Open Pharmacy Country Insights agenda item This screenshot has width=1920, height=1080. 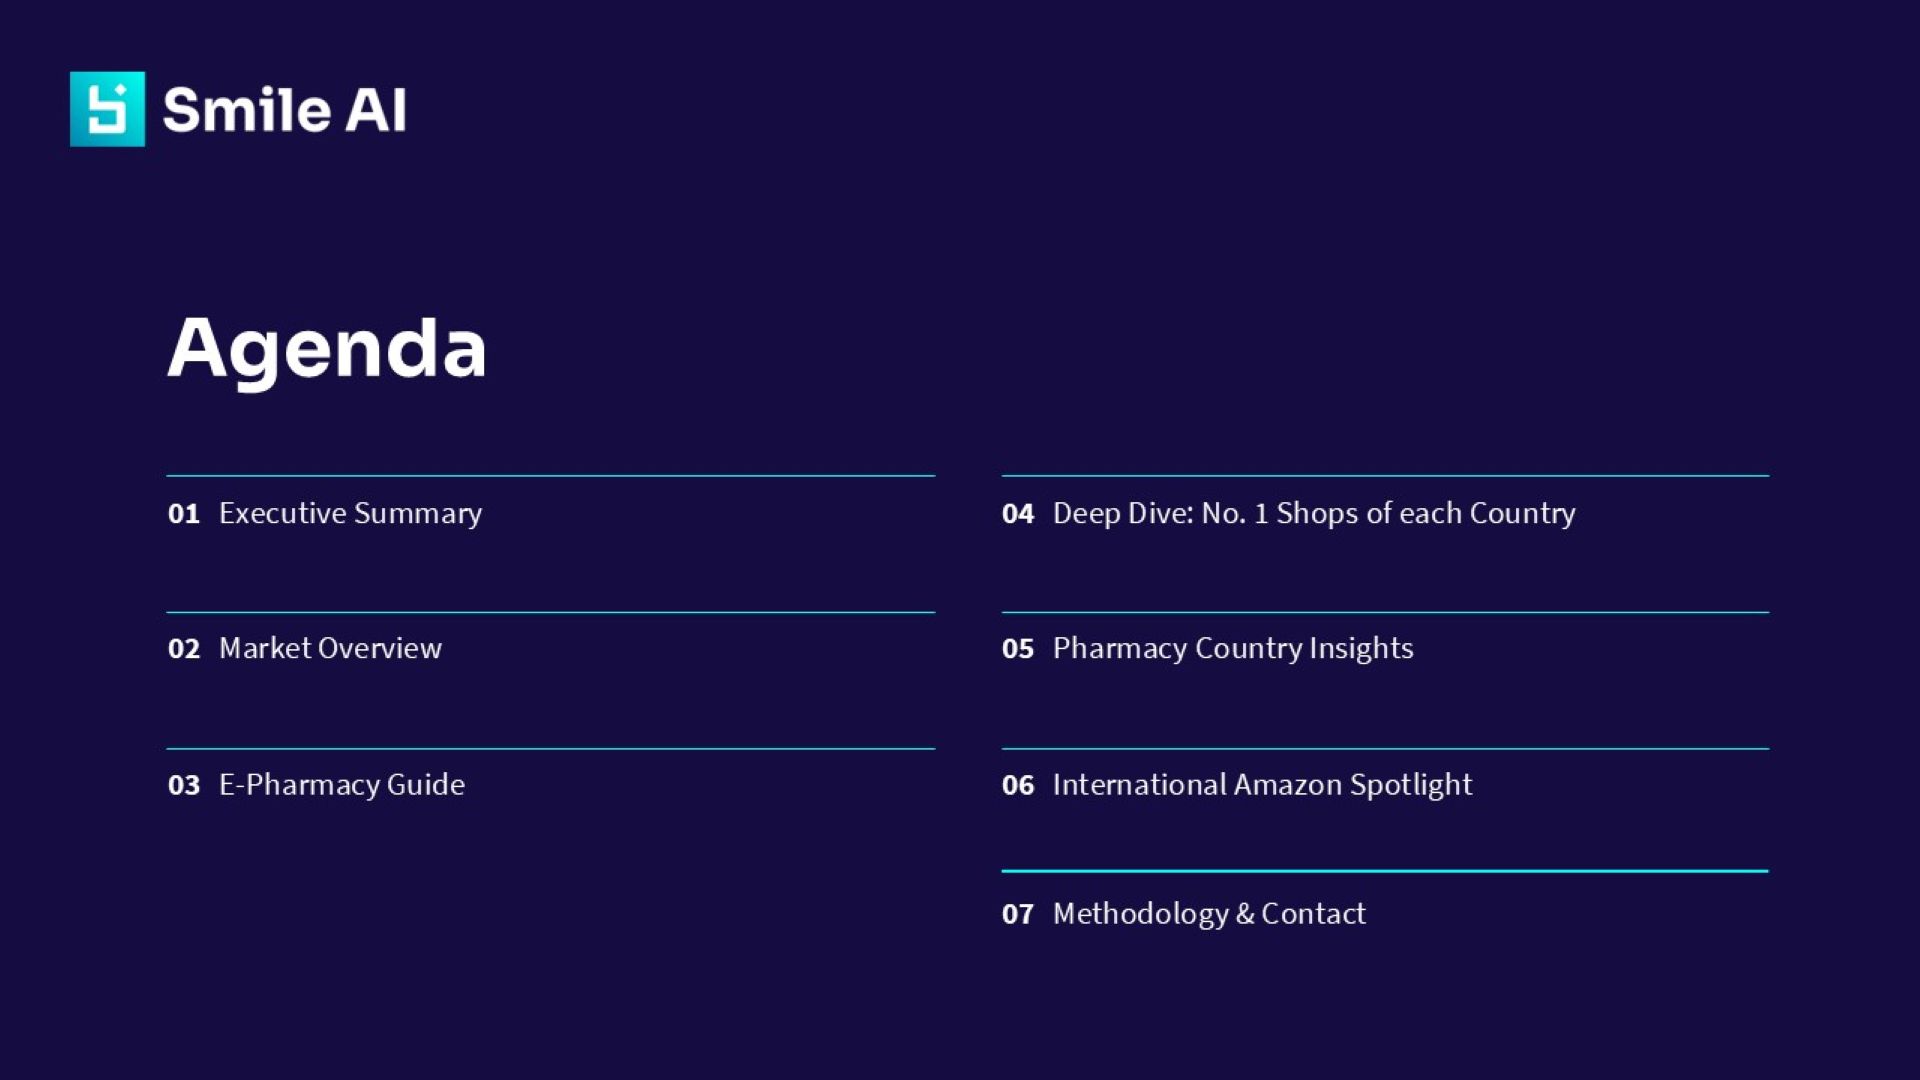(x=1232, y=648)
